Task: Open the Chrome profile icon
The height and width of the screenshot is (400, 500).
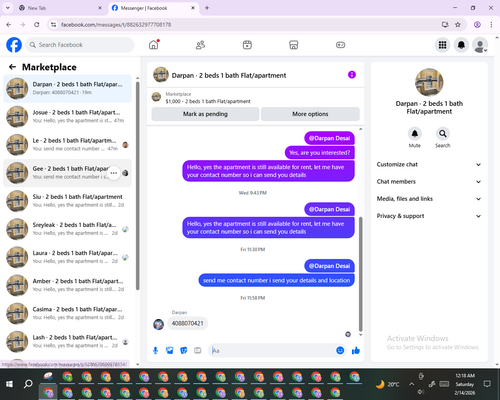Action: 477,24
